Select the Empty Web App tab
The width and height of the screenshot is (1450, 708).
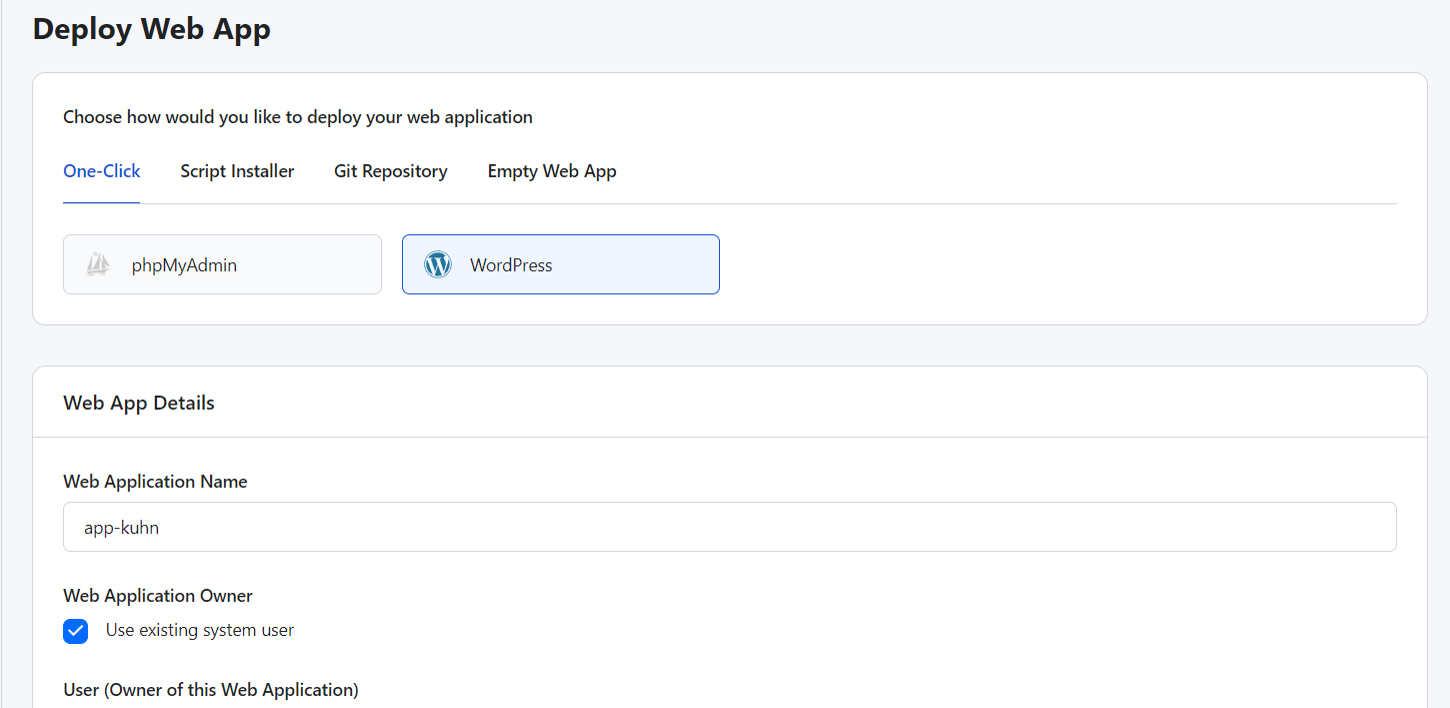coord(551,171)
